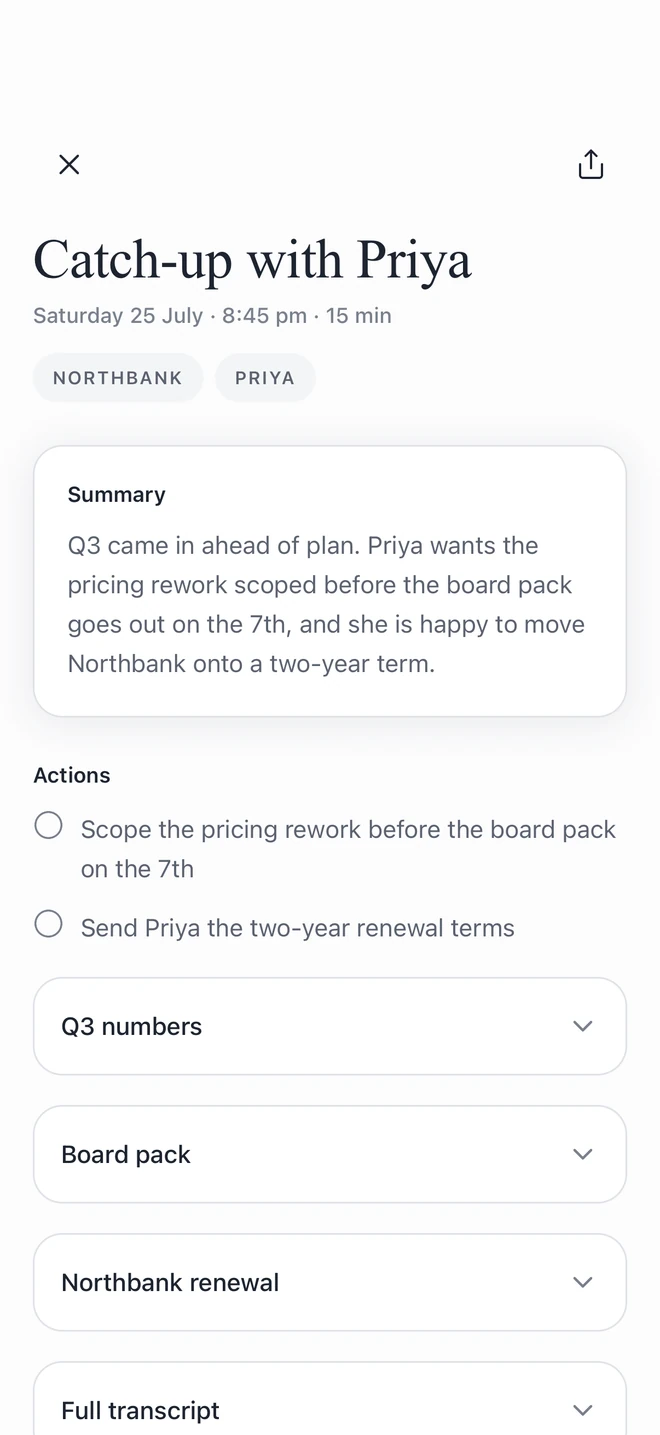Open the Northbank renewal section title
Screen dimensions: 660x1435
click(x=170, y=1282)
